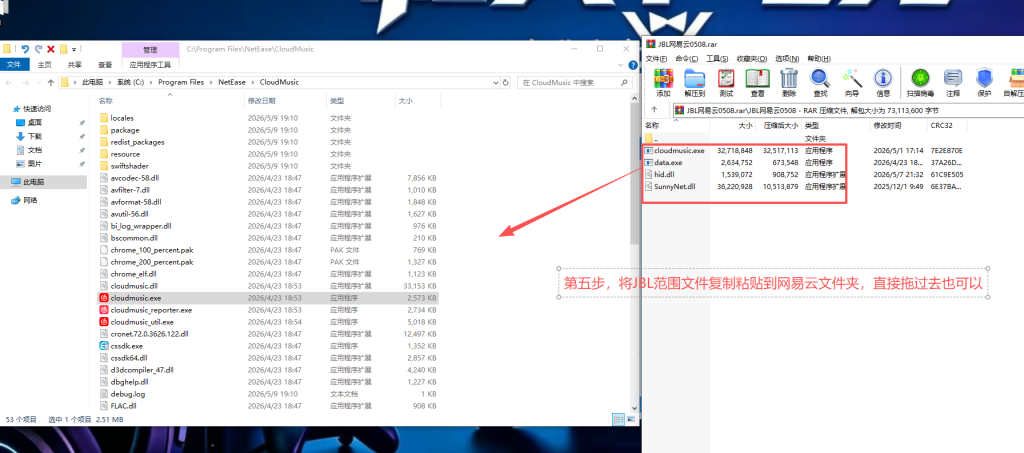This screenshot has height=453, width=1024.
Task: Switch Explorer to details view toggle
Action: [x=616, y=419]
